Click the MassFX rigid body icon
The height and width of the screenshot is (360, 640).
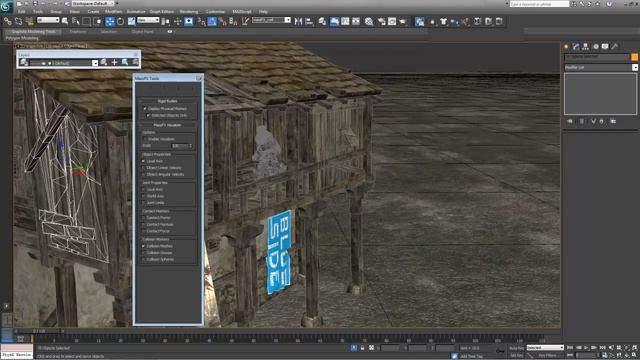tap(432, 21)
